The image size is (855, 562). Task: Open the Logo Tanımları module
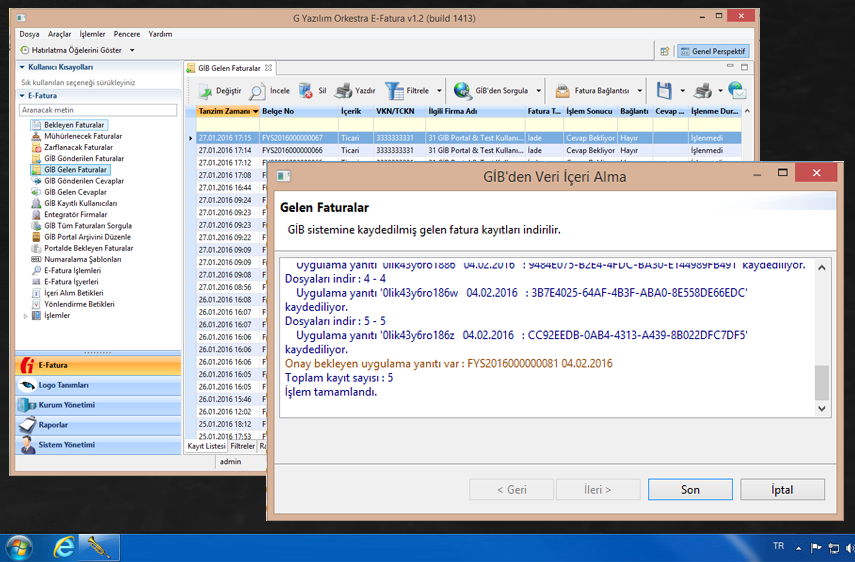(98, 385)
